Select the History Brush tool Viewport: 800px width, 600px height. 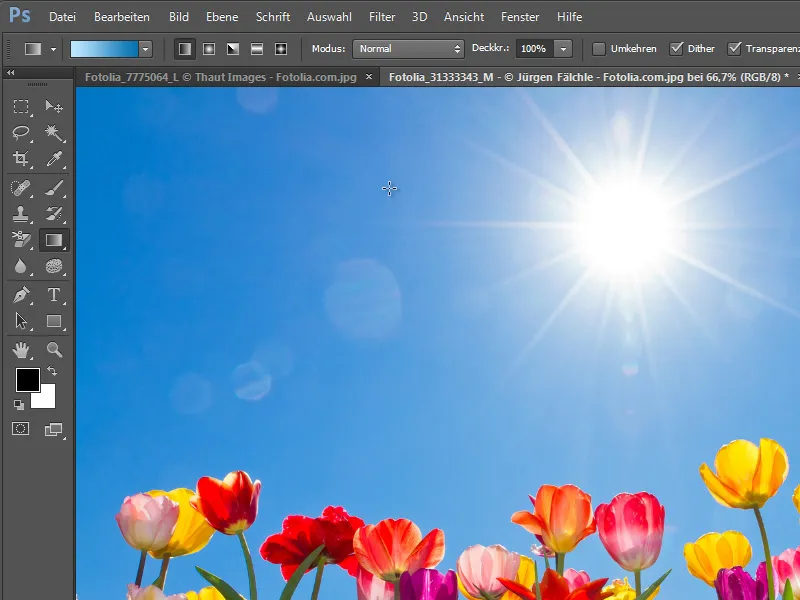click(x=54, y=214)
